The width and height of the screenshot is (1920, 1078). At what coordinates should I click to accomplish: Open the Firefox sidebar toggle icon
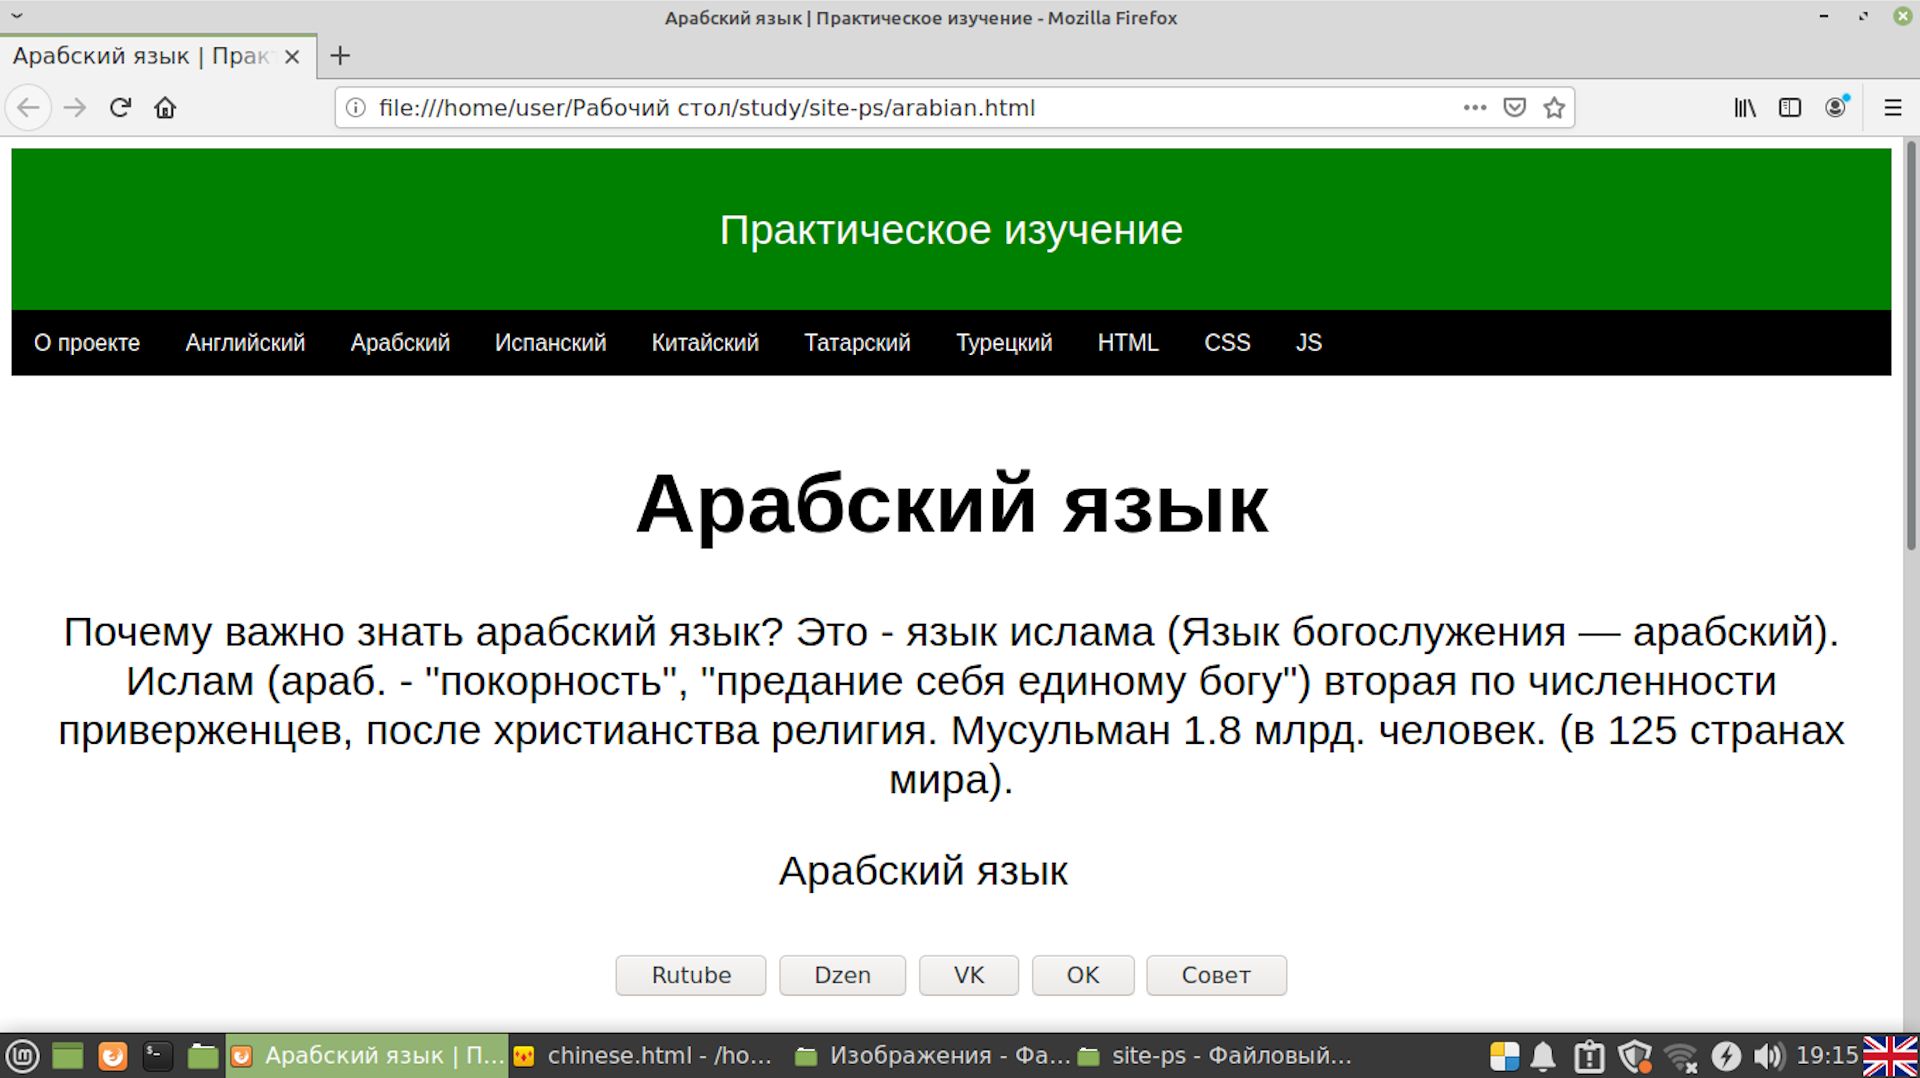tap(1790, 108)
